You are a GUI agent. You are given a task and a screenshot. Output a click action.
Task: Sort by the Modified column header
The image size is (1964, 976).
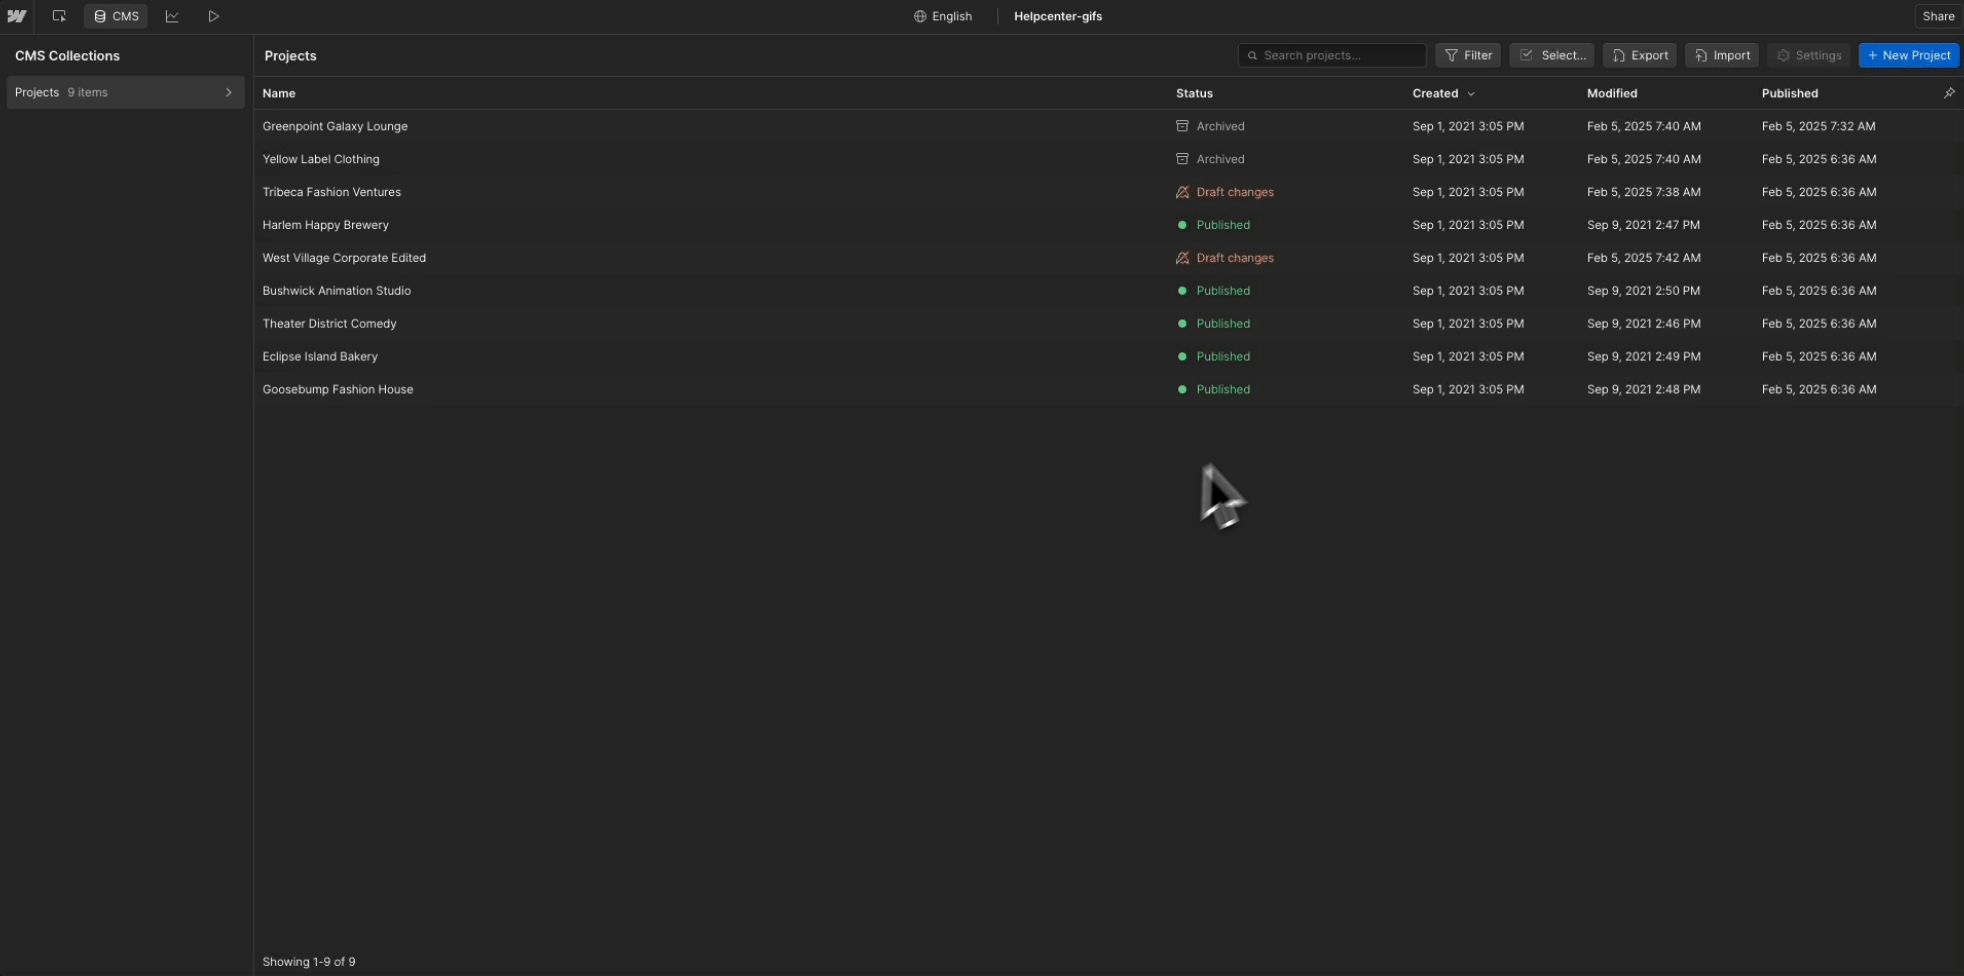tap(1612, 93)
